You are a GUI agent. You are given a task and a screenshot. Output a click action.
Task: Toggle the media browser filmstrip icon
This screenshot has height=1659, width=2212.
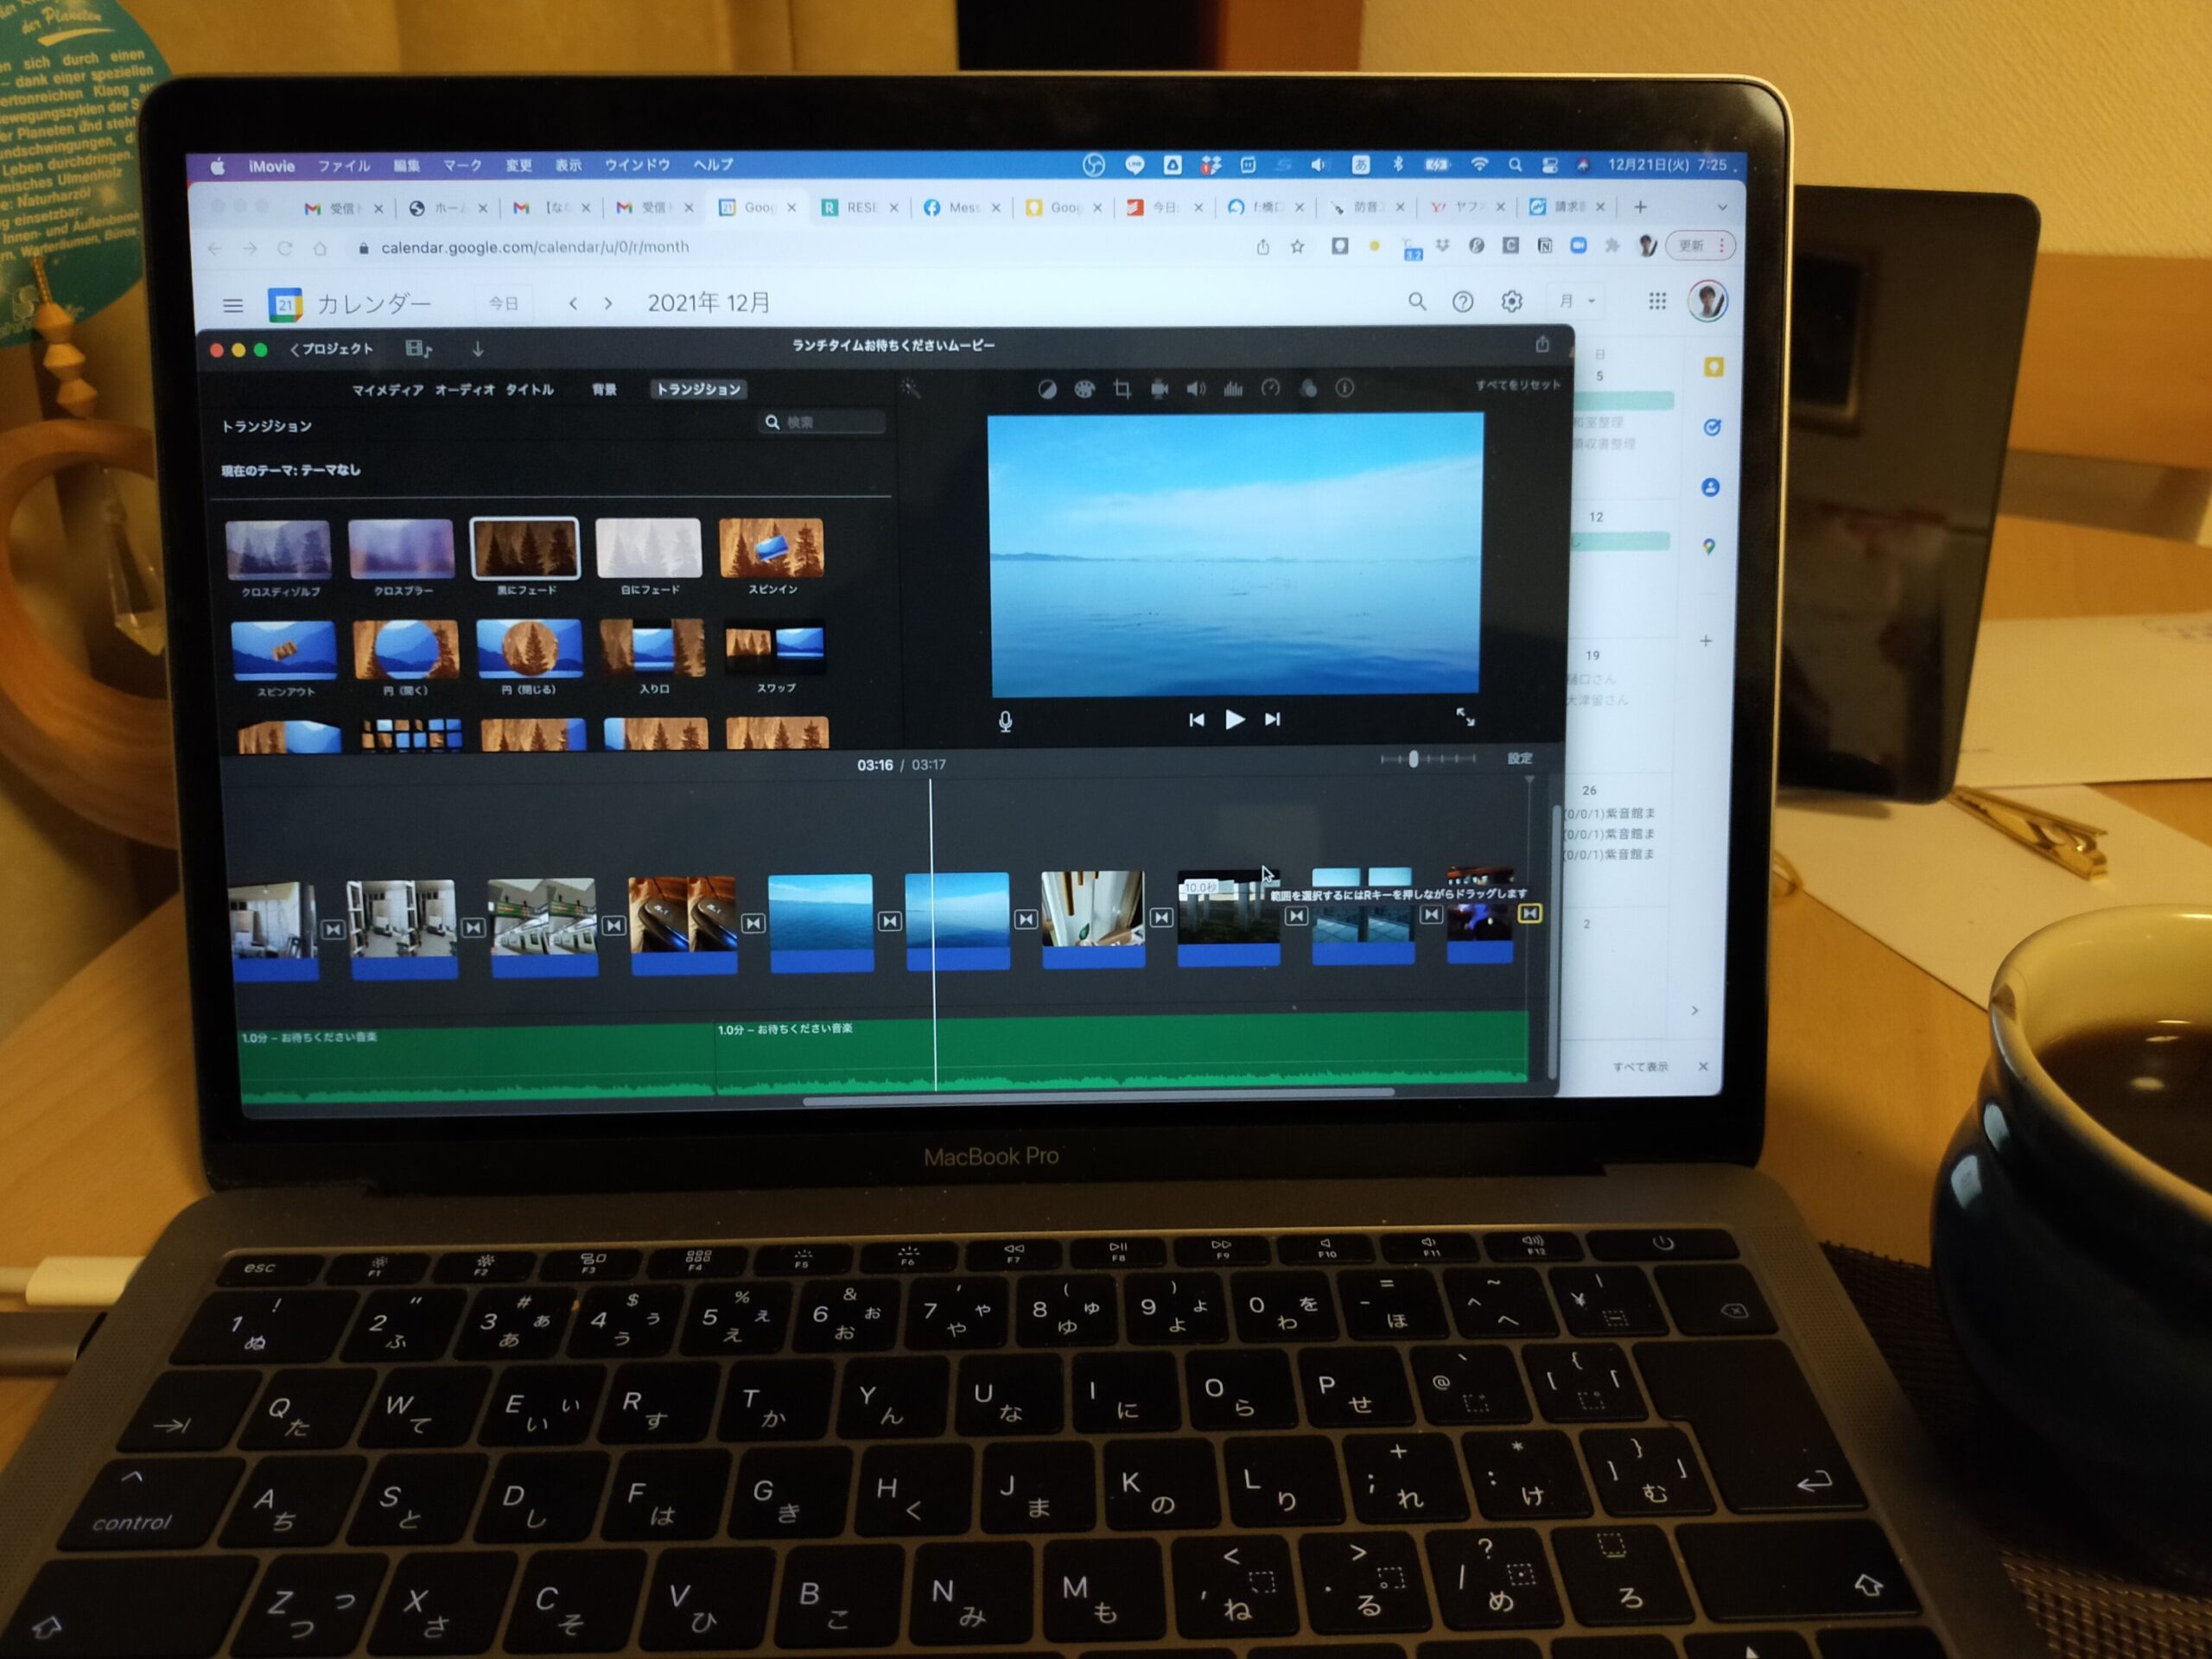[x=418, y=349]
